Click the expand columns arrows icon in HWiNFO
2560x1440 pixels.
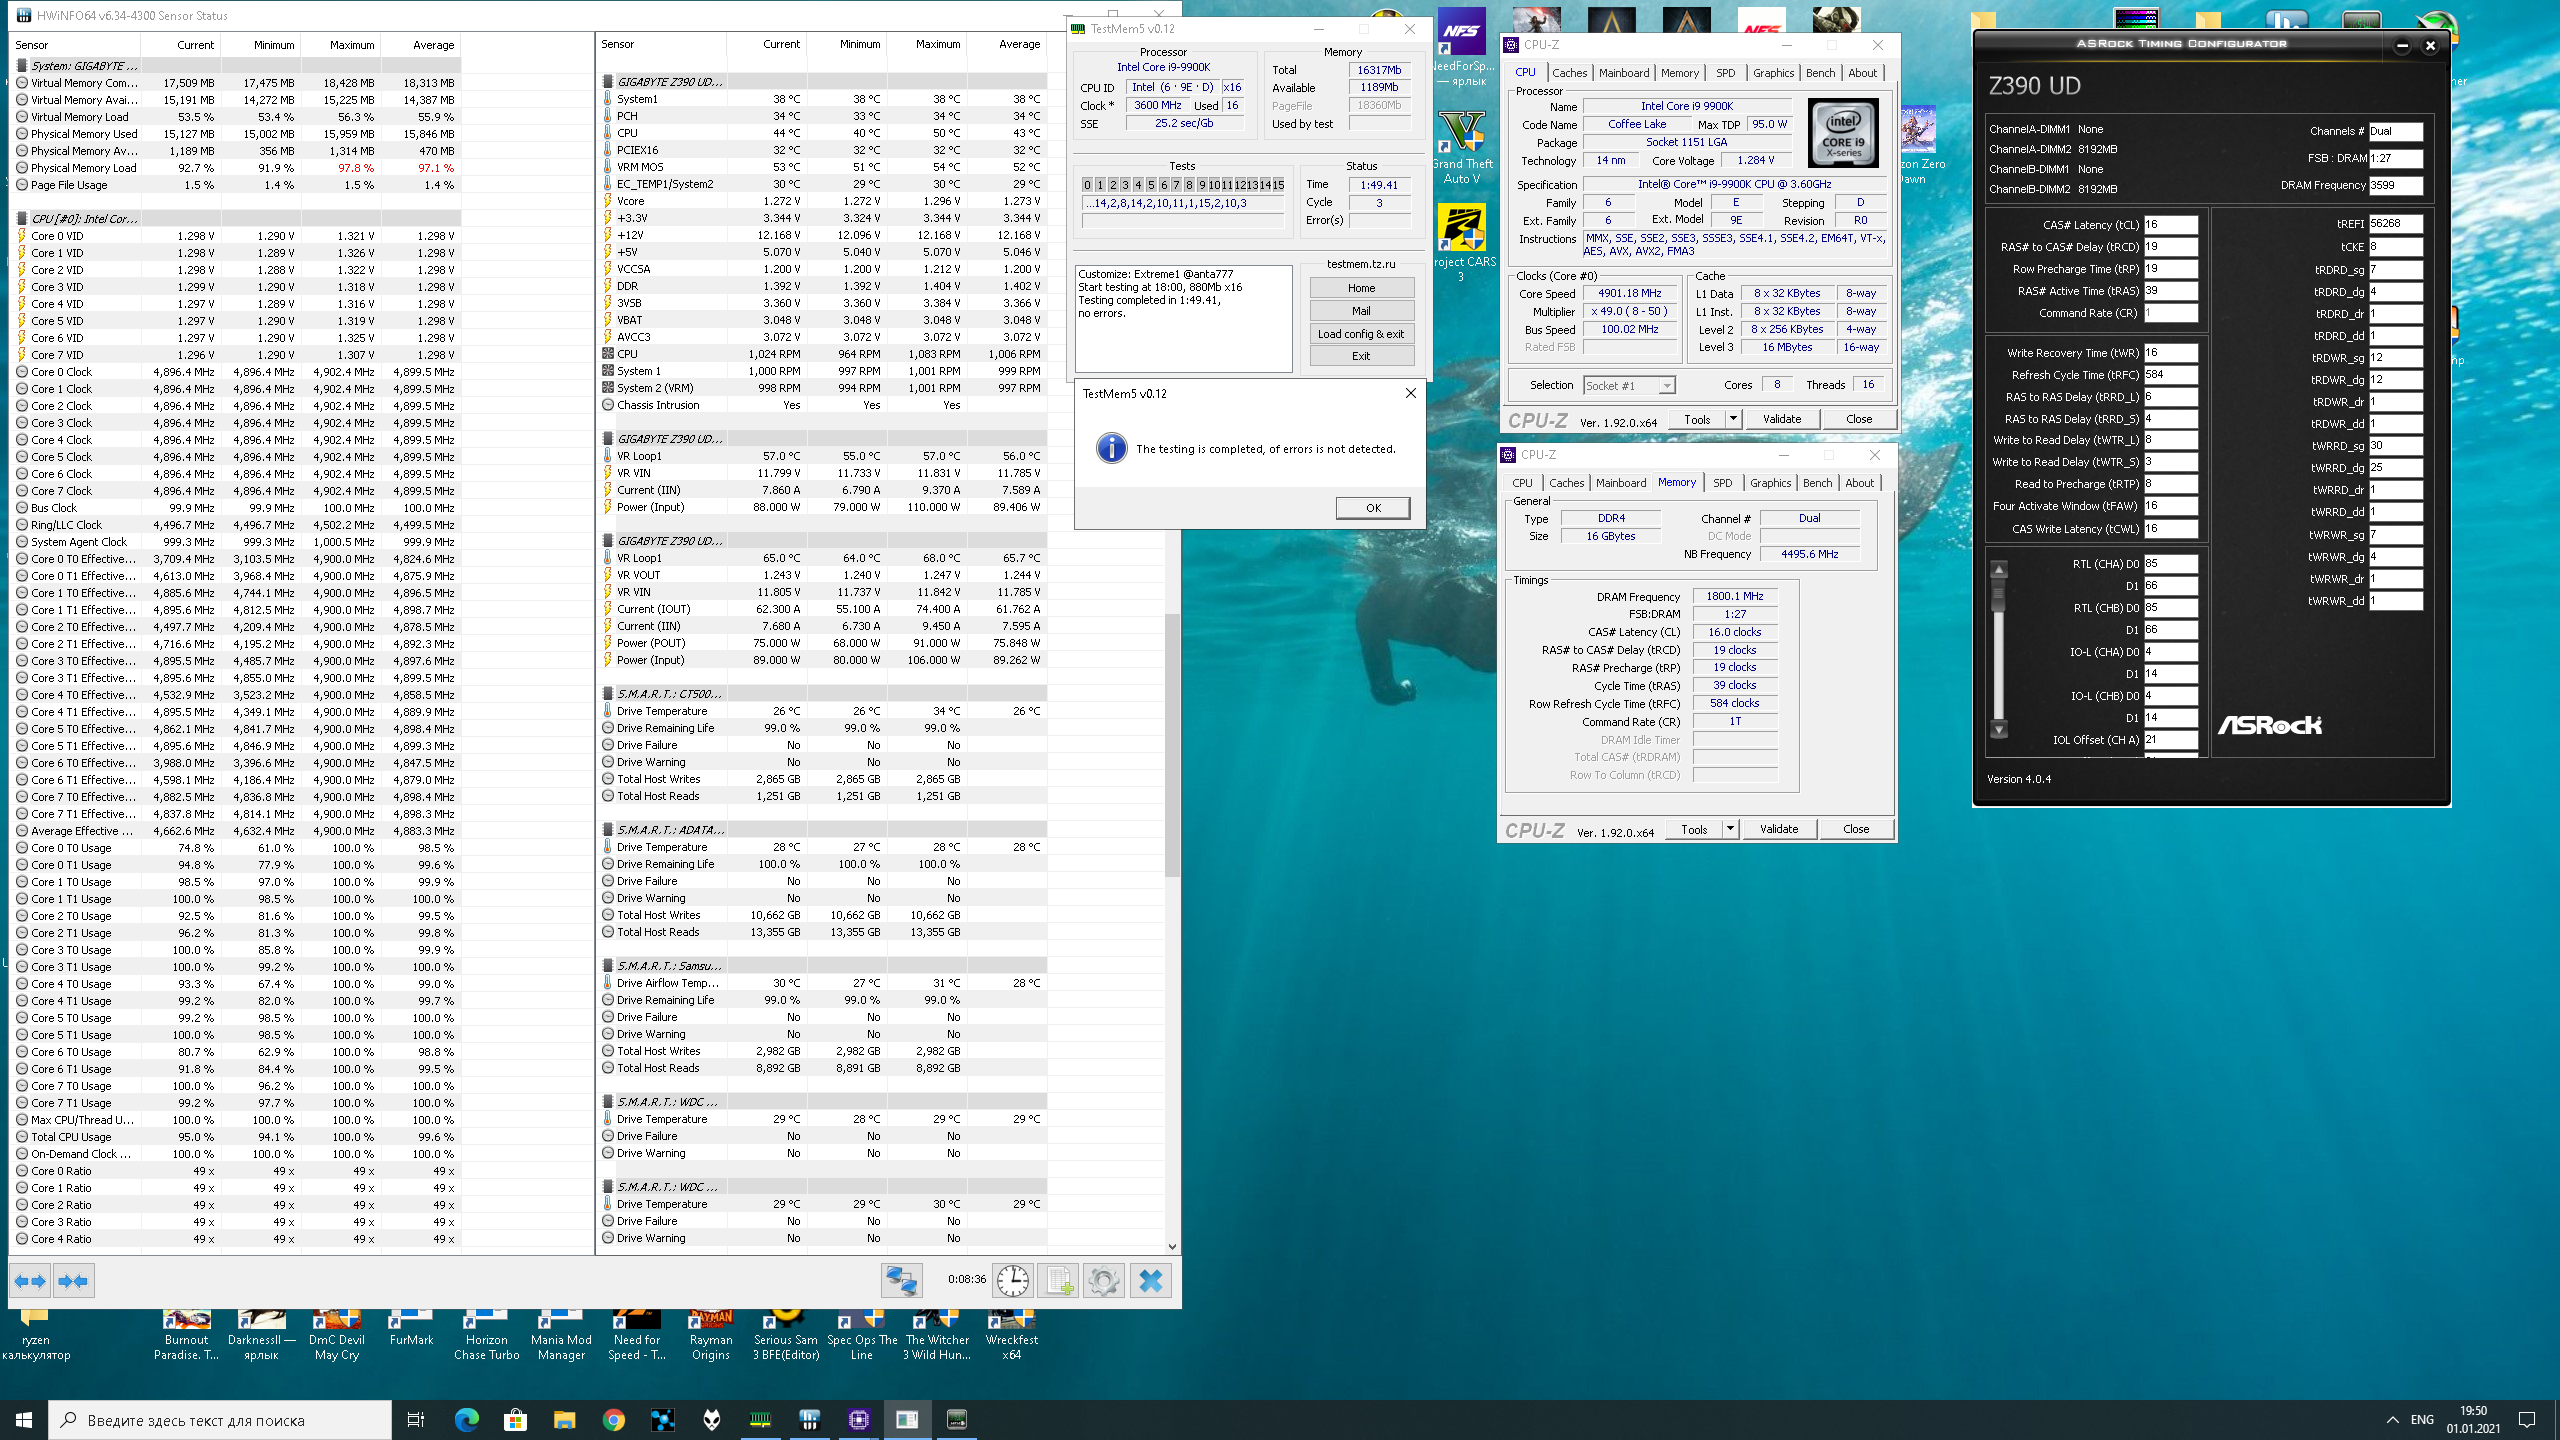coord(30,1281)
